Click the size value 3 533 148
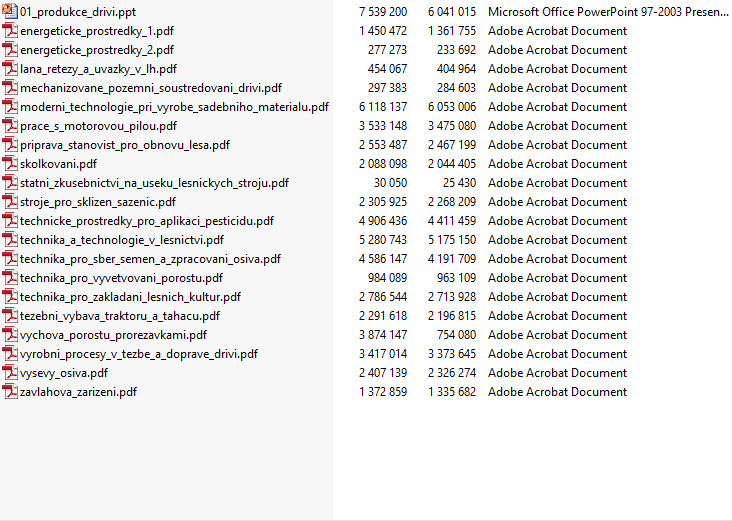732x521 pixels. pyautogui.click(x=383, y=126)
